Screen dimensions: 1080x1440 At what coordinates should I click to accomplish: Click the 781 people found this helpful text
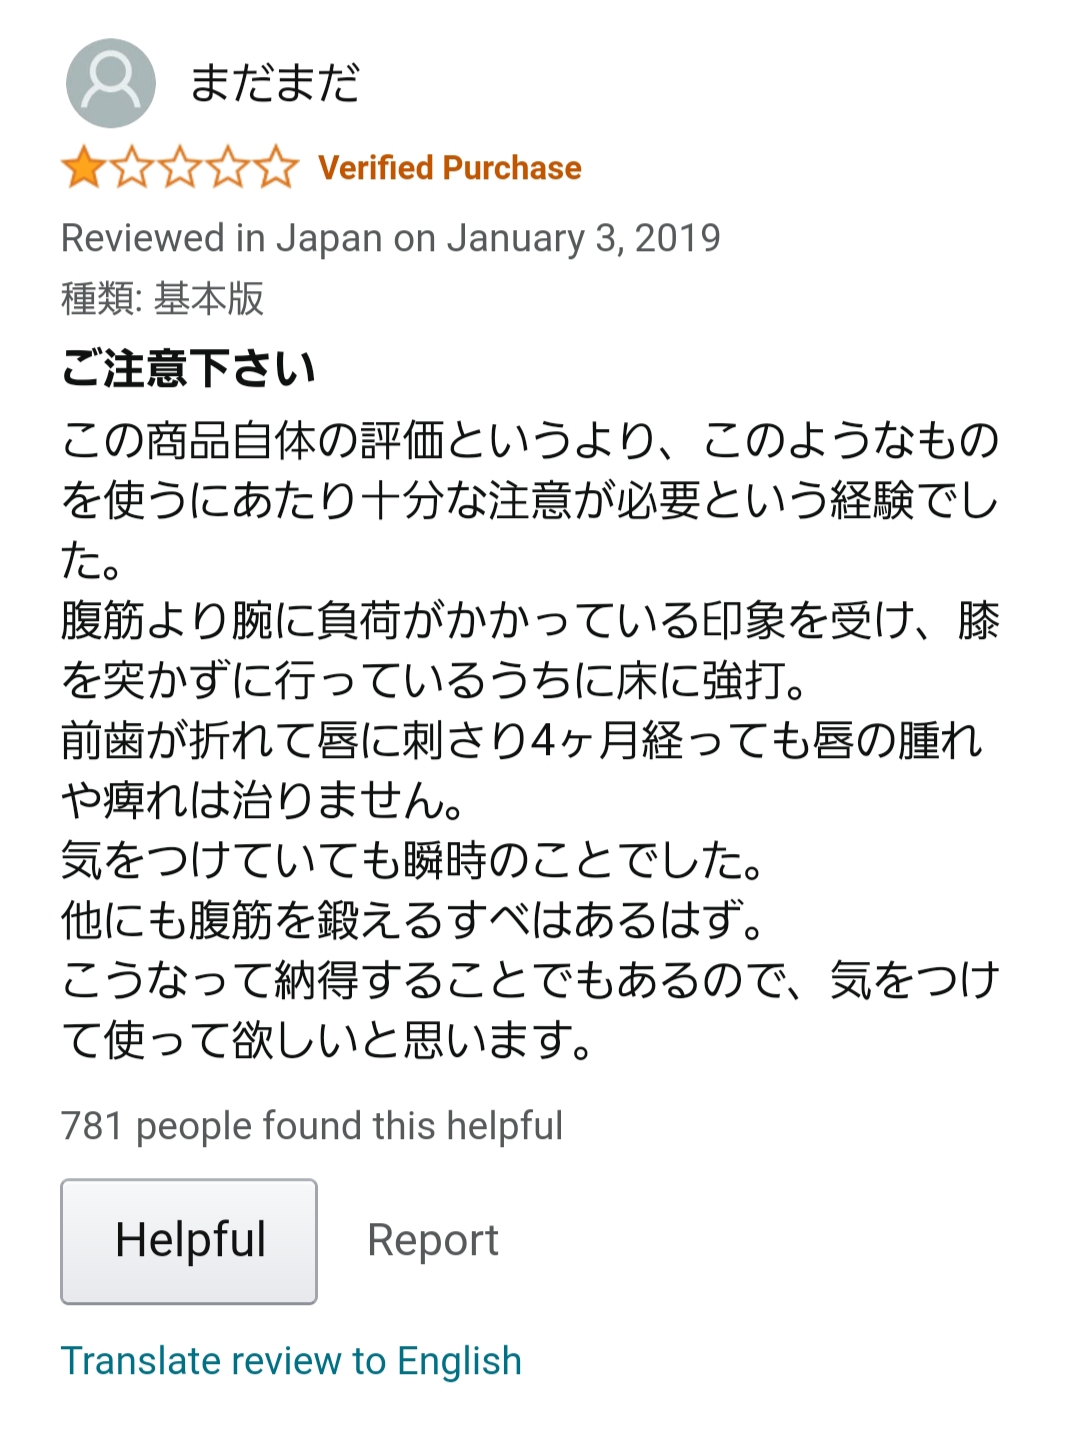click(312, 1126)
